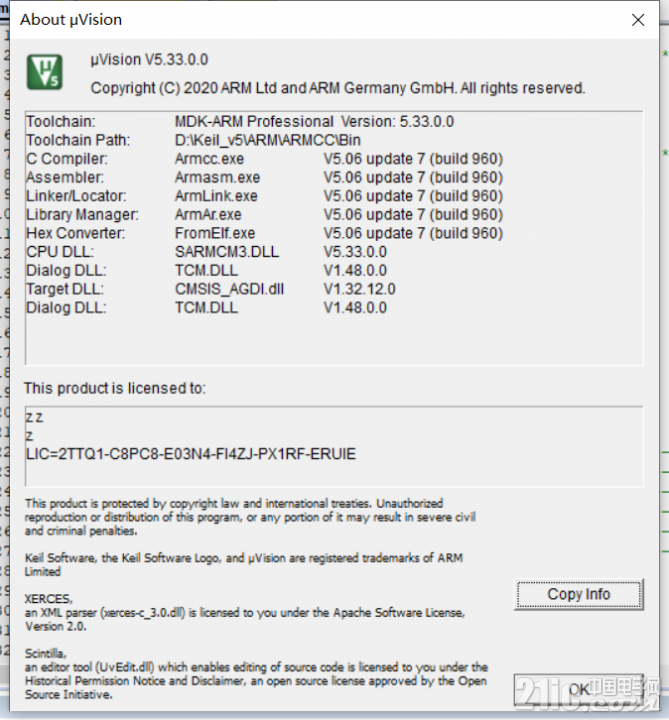Click the Toolchain: label
This screenshot has width=669, height=720.
[61, 122]
